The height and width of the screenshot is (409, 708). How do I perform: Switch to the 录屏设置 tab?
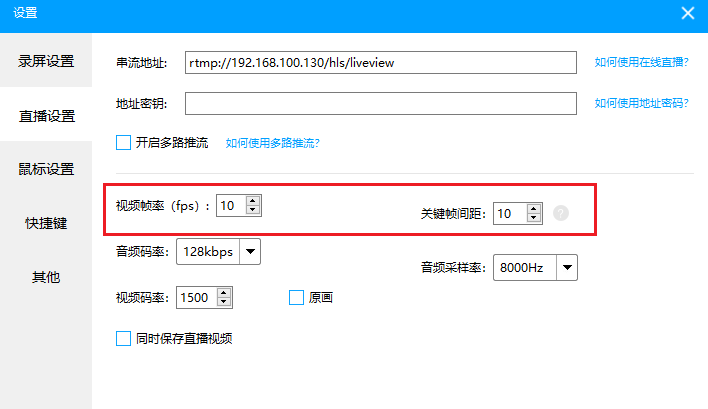pyautogui.click(x=46, y=61)
